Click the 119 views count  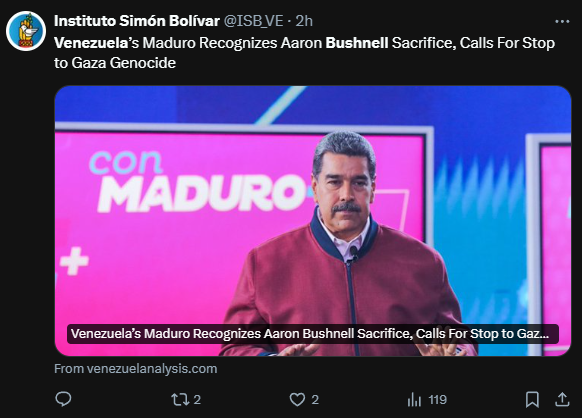[x=438, y=400]
